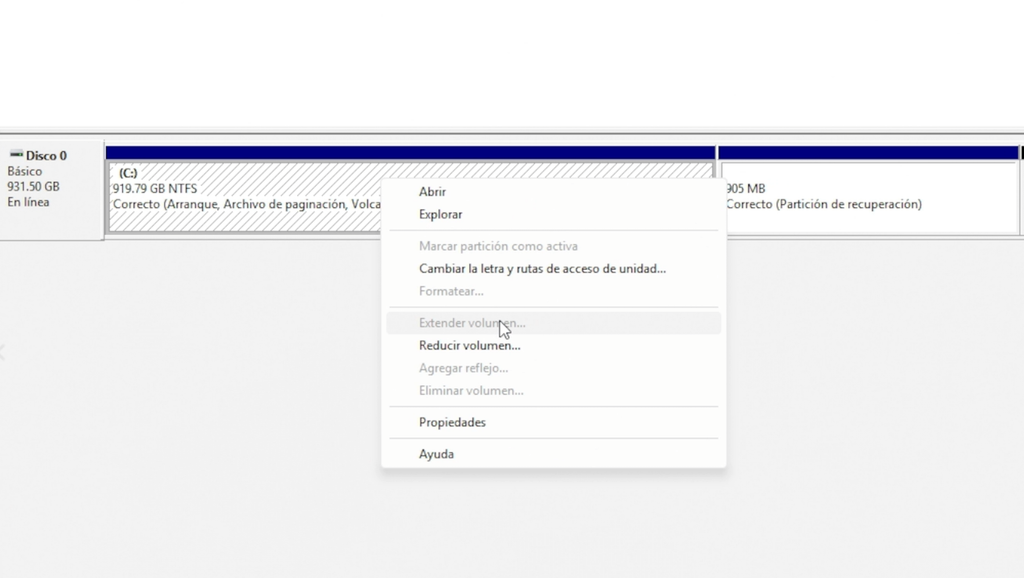Select the Disco 0 disk header
This screenshot has width=1024, height=578.
(x=52, y=189)
